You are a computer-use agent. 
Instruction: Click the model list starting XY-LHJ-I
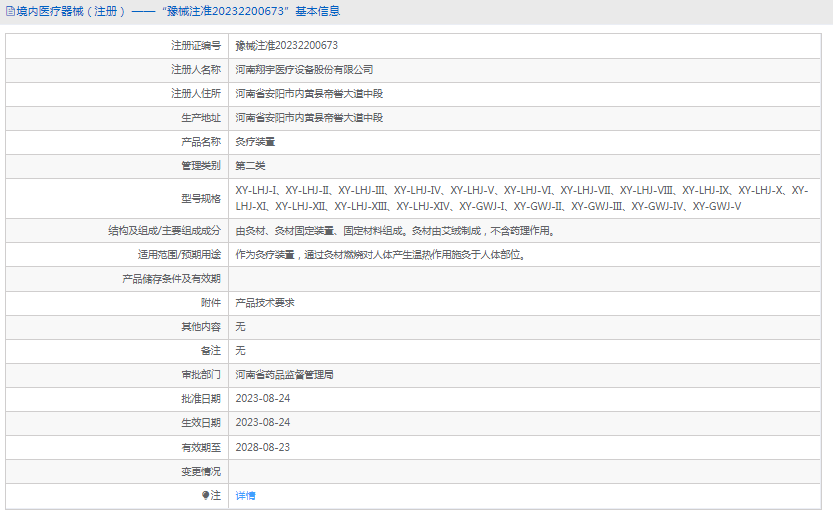tap(522, 198)
